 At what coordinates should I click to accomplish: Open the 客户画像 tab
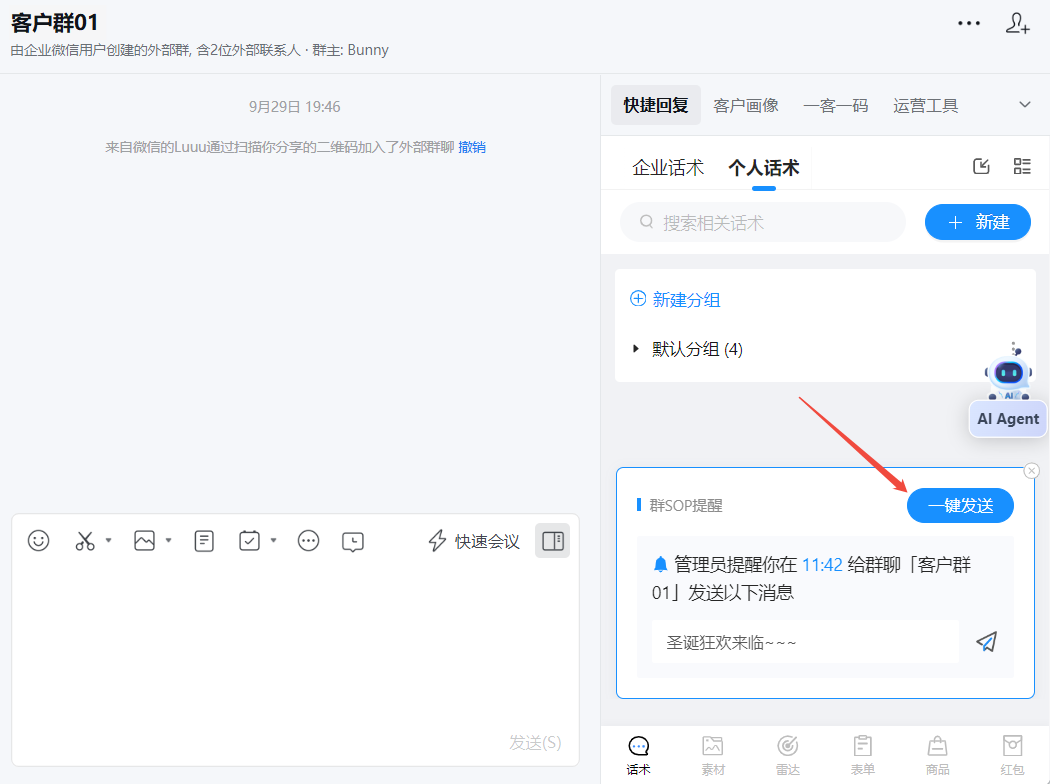click(x=746, y=105)
